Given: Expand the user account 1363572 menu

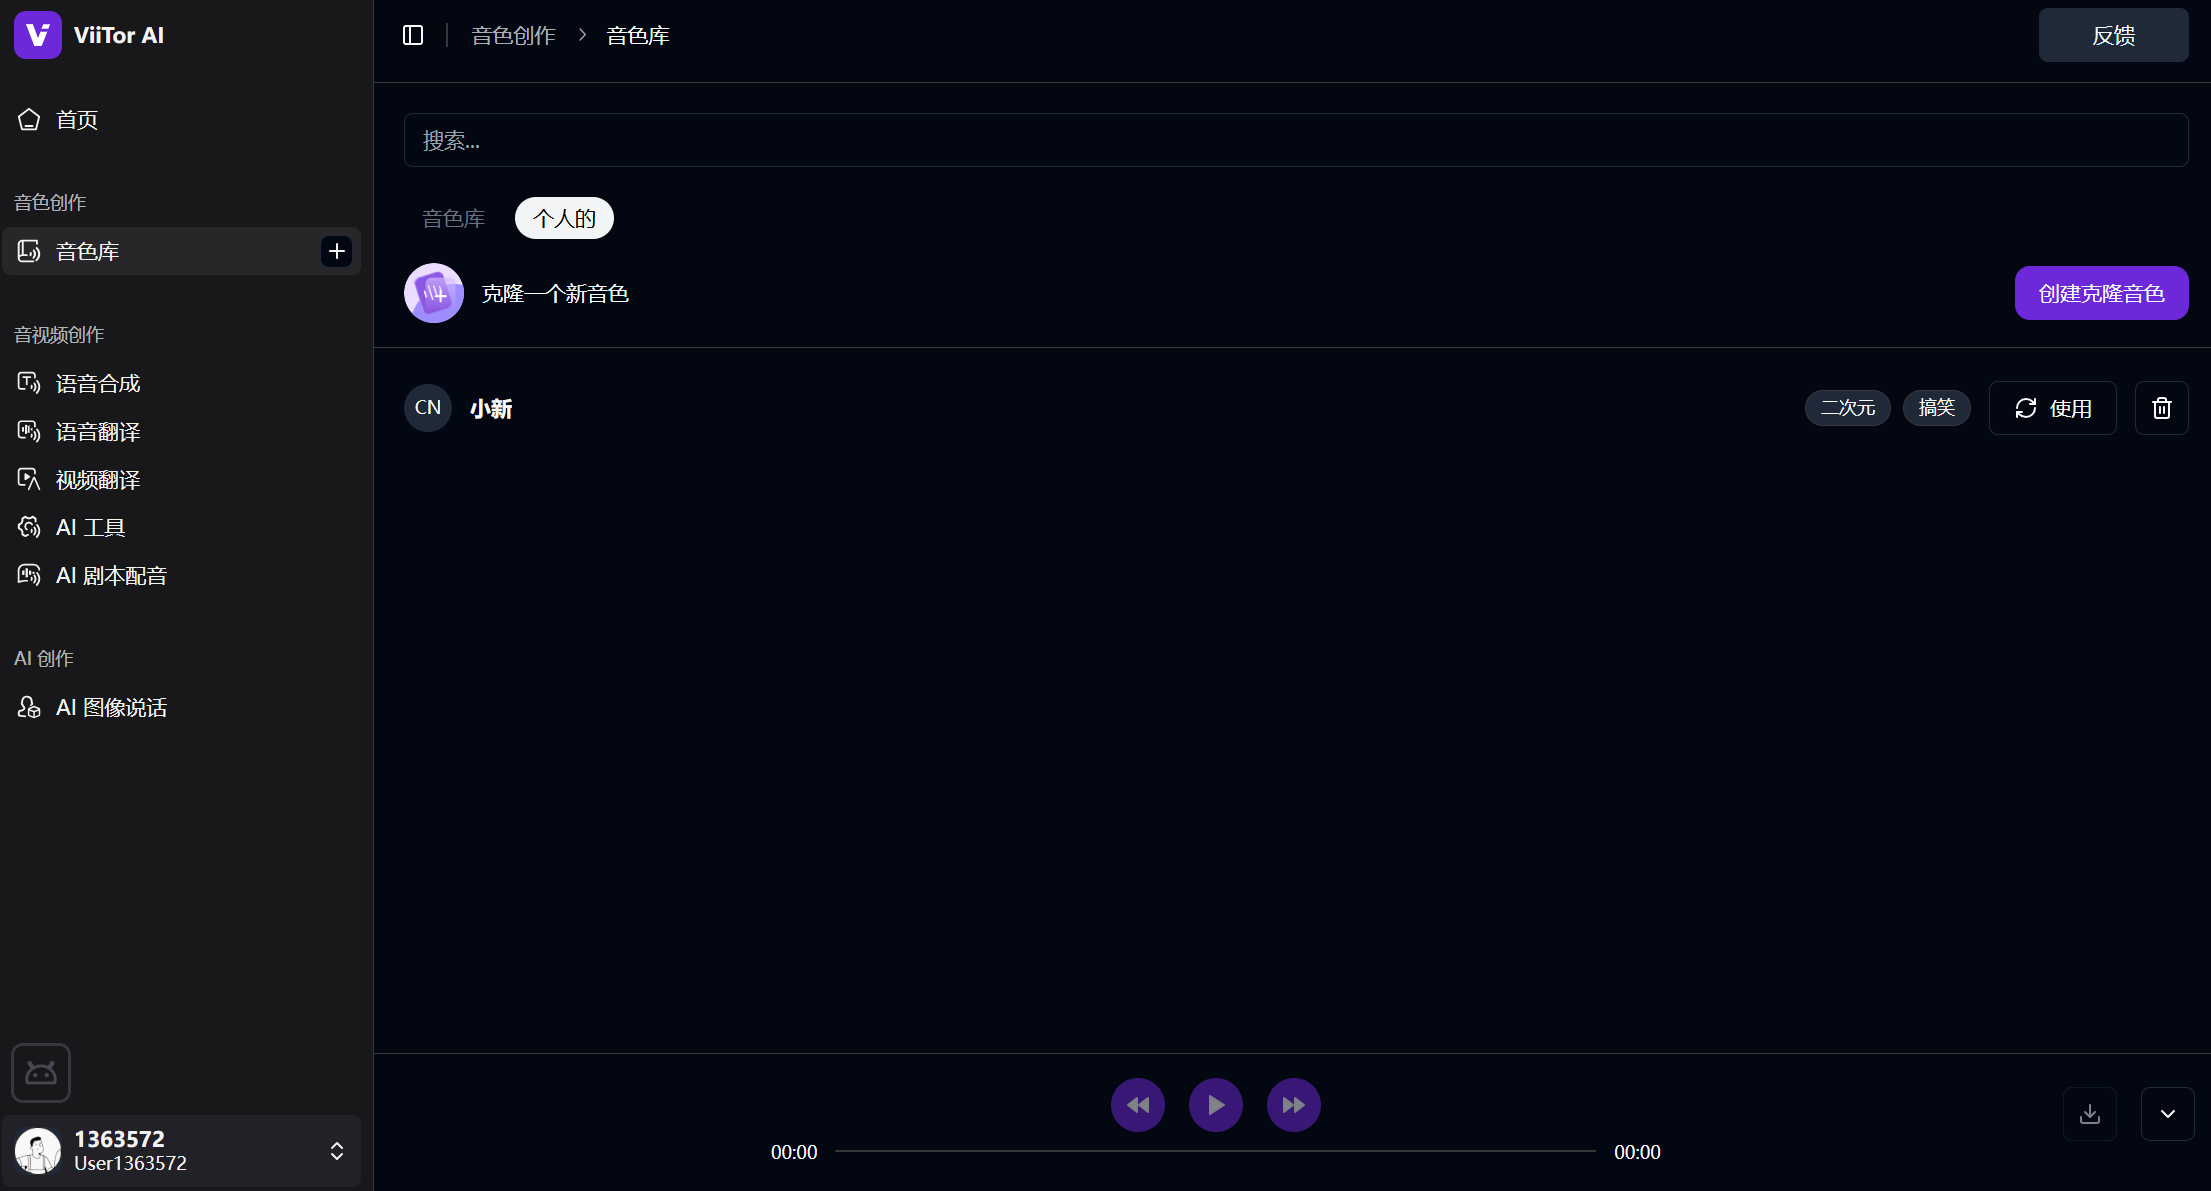Looking at the screenshot, I should pyautogui.click(x=337, y=1151).
